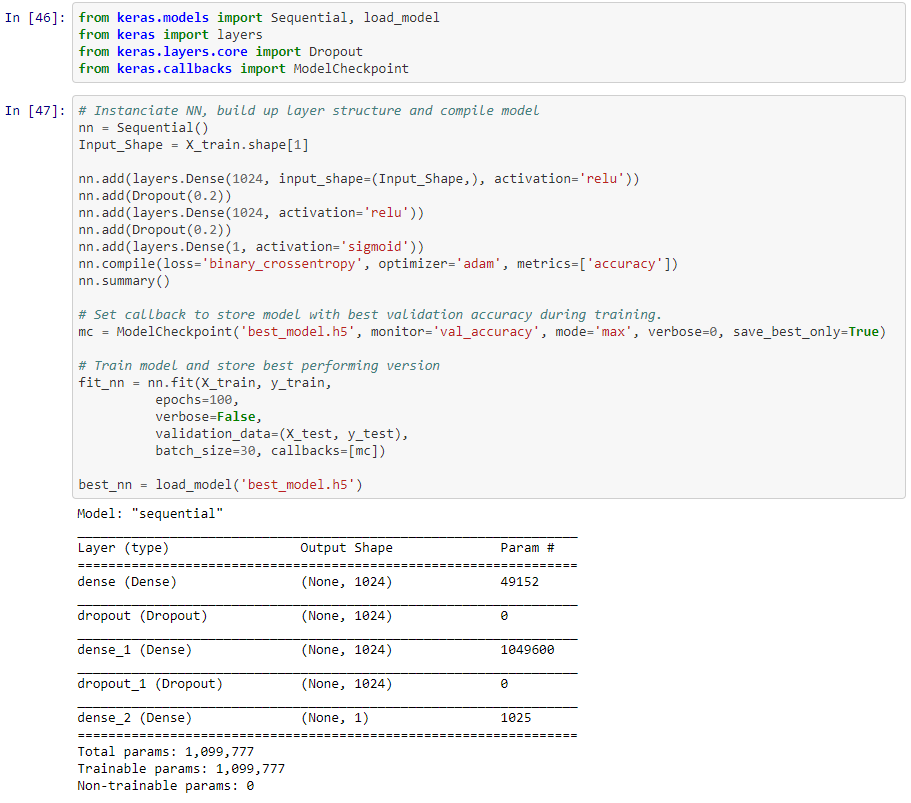This screenshot has width=911, height=803.
Task: Click the Non-trainable params: 0 line
Action: 166,786
